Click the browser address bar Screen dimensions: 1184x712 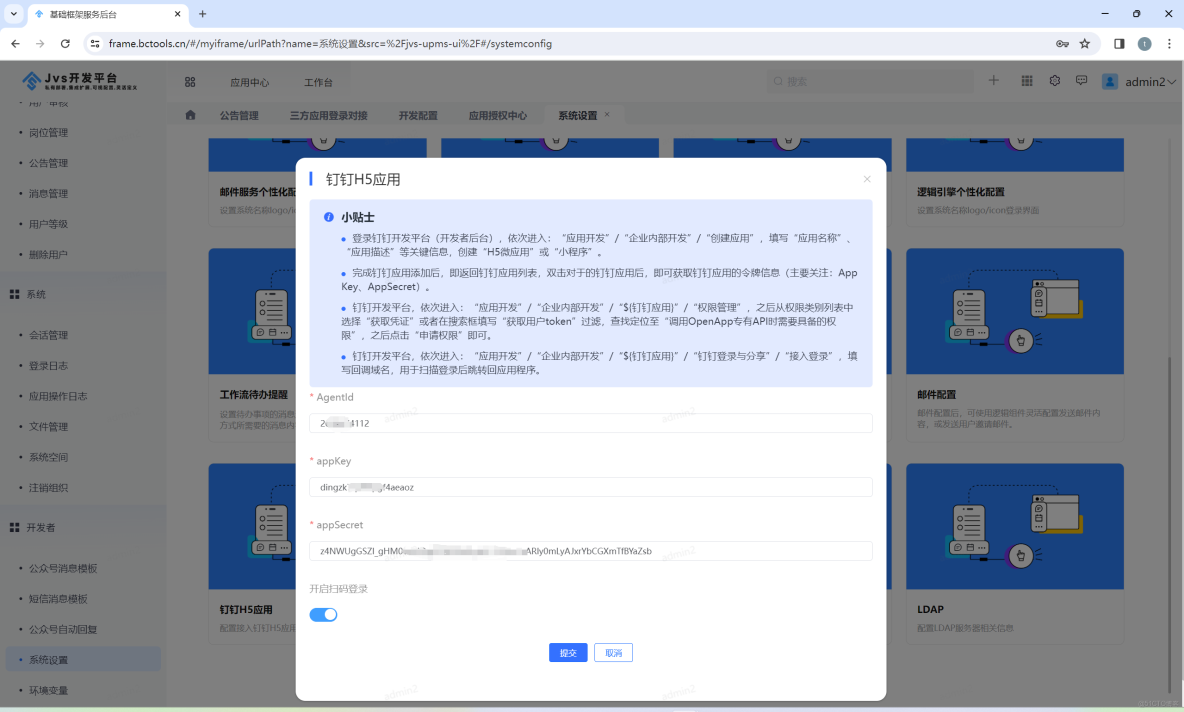coord(400,44)
